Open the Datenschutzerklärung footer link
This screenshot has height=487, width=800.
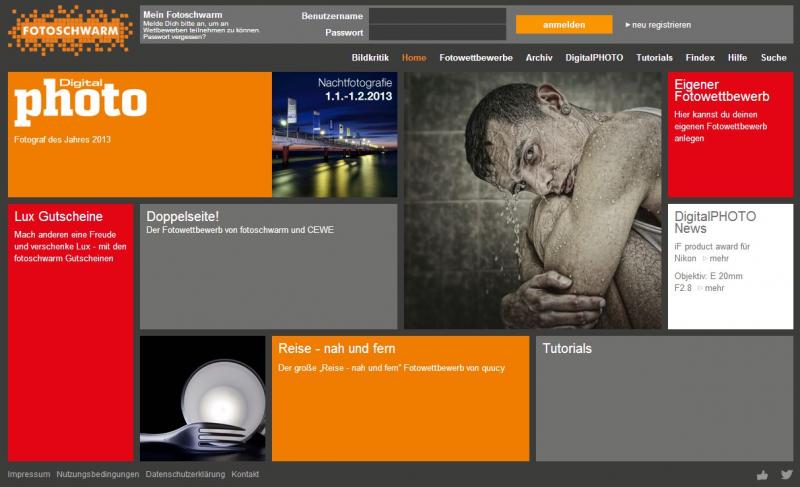pyautogui.click(x=185, y=474)
